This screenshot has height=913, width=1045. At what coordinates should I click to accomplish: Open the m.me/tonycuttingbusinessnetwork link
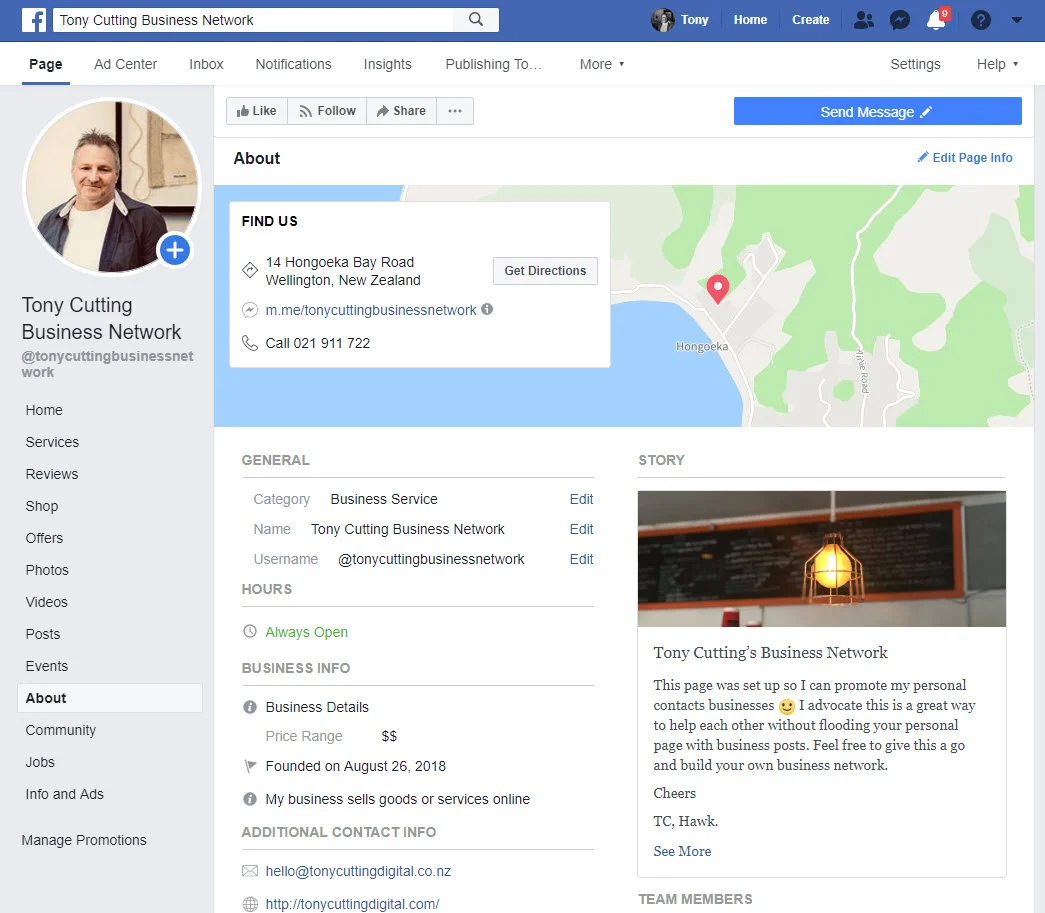point(371,310)
